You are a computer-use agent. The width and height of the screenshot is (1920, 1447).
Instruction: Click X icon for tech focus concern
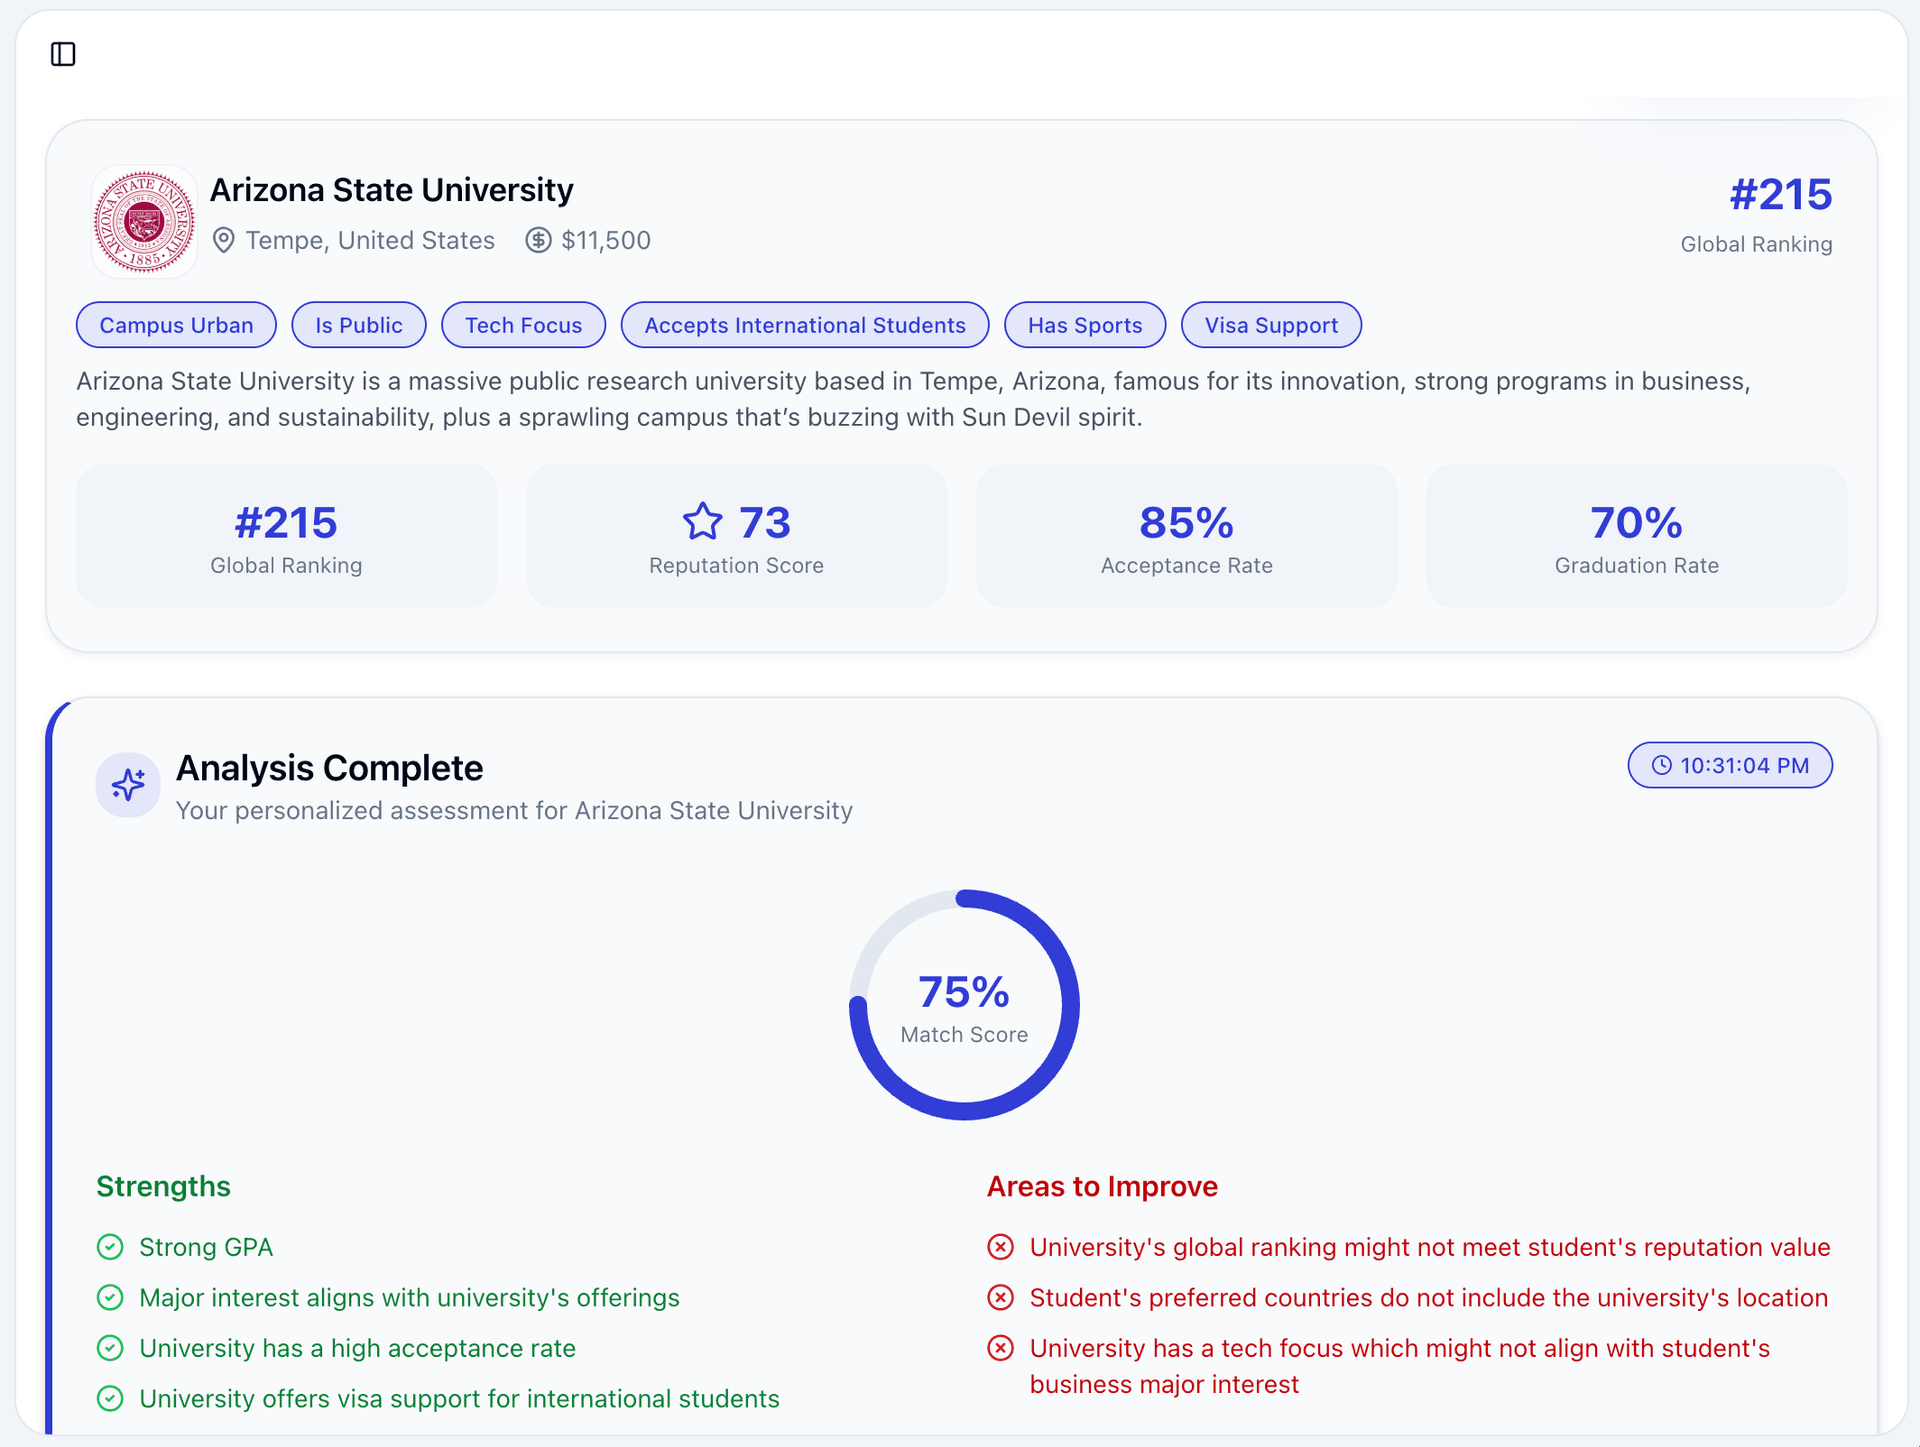click(x=1001, y=1348)
